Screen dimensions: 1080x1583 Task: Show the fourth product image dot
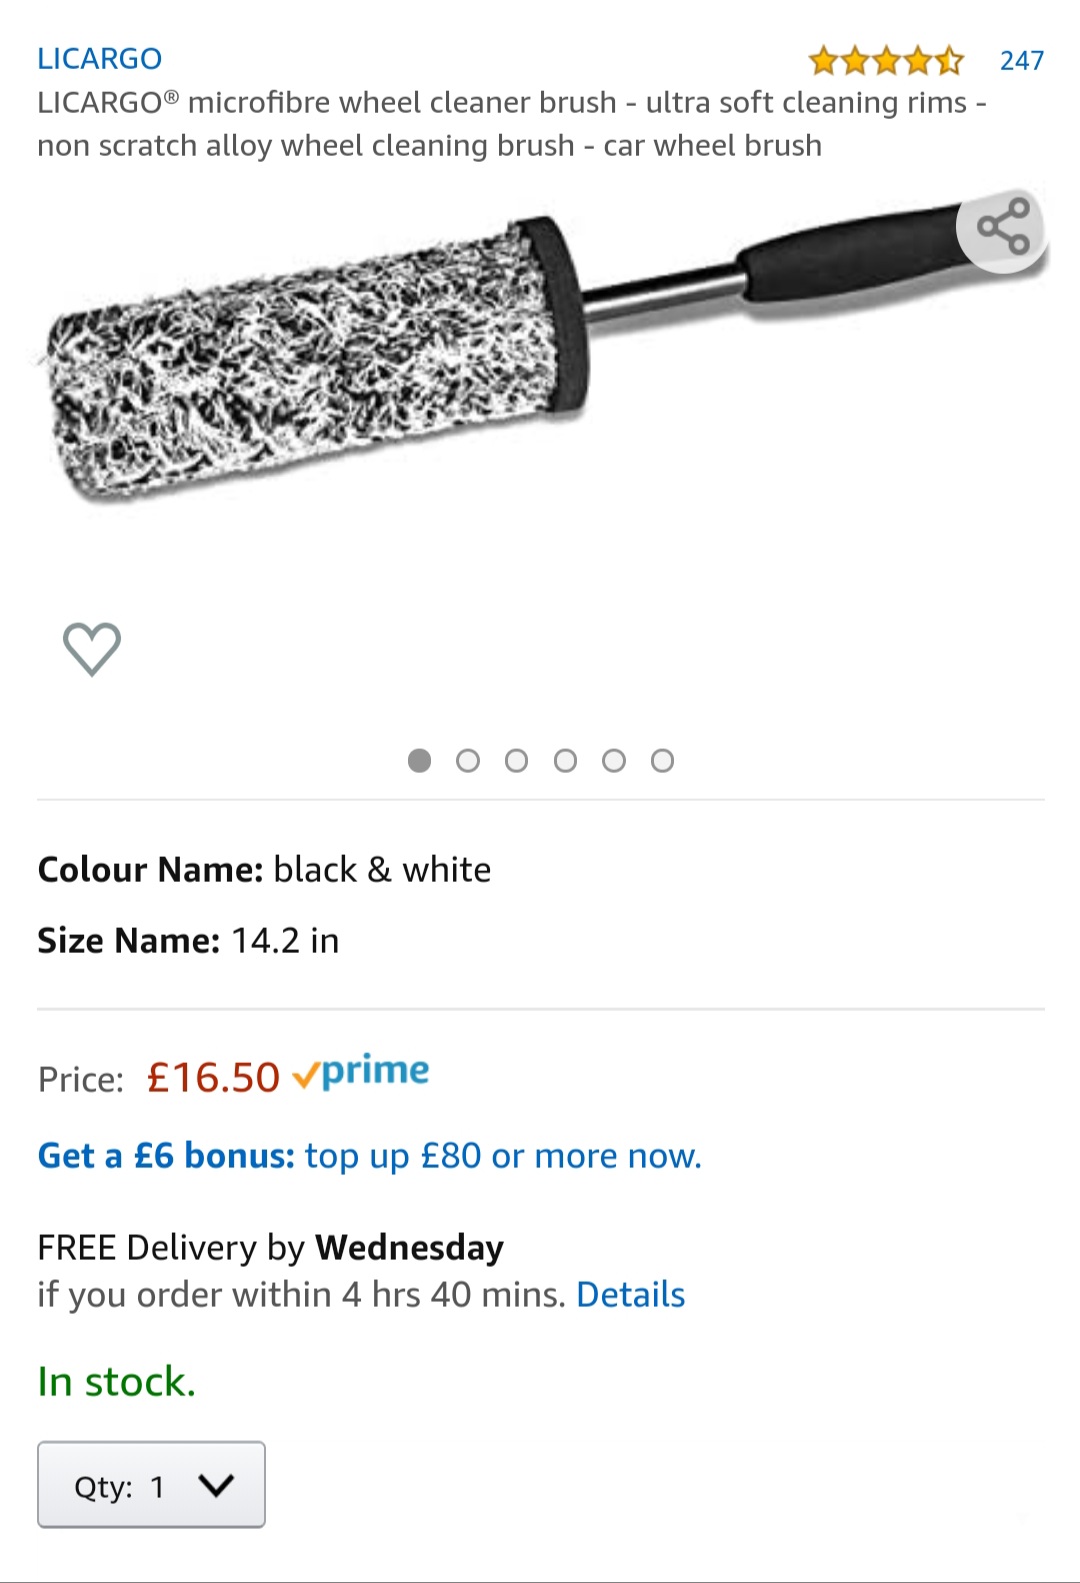(565, 761)
